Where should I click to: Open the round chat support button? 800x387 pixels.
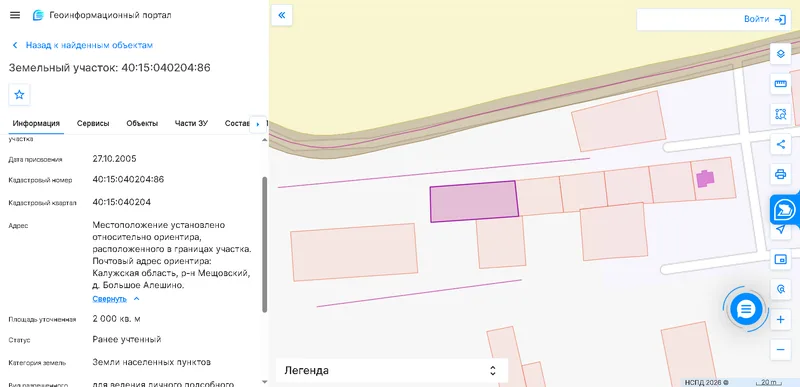pyautogui.click(x=746, y=309)
